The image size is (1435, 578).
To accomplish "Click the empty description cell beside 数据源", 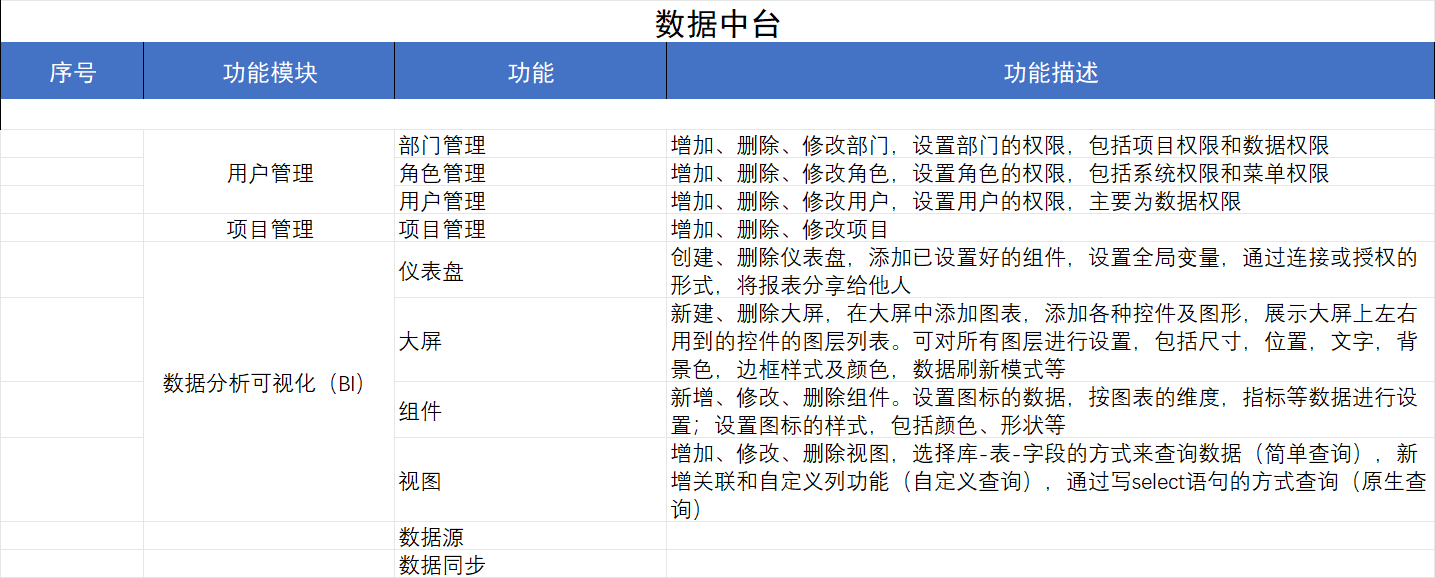I will pyautogui.click(x=1050, y=537).
